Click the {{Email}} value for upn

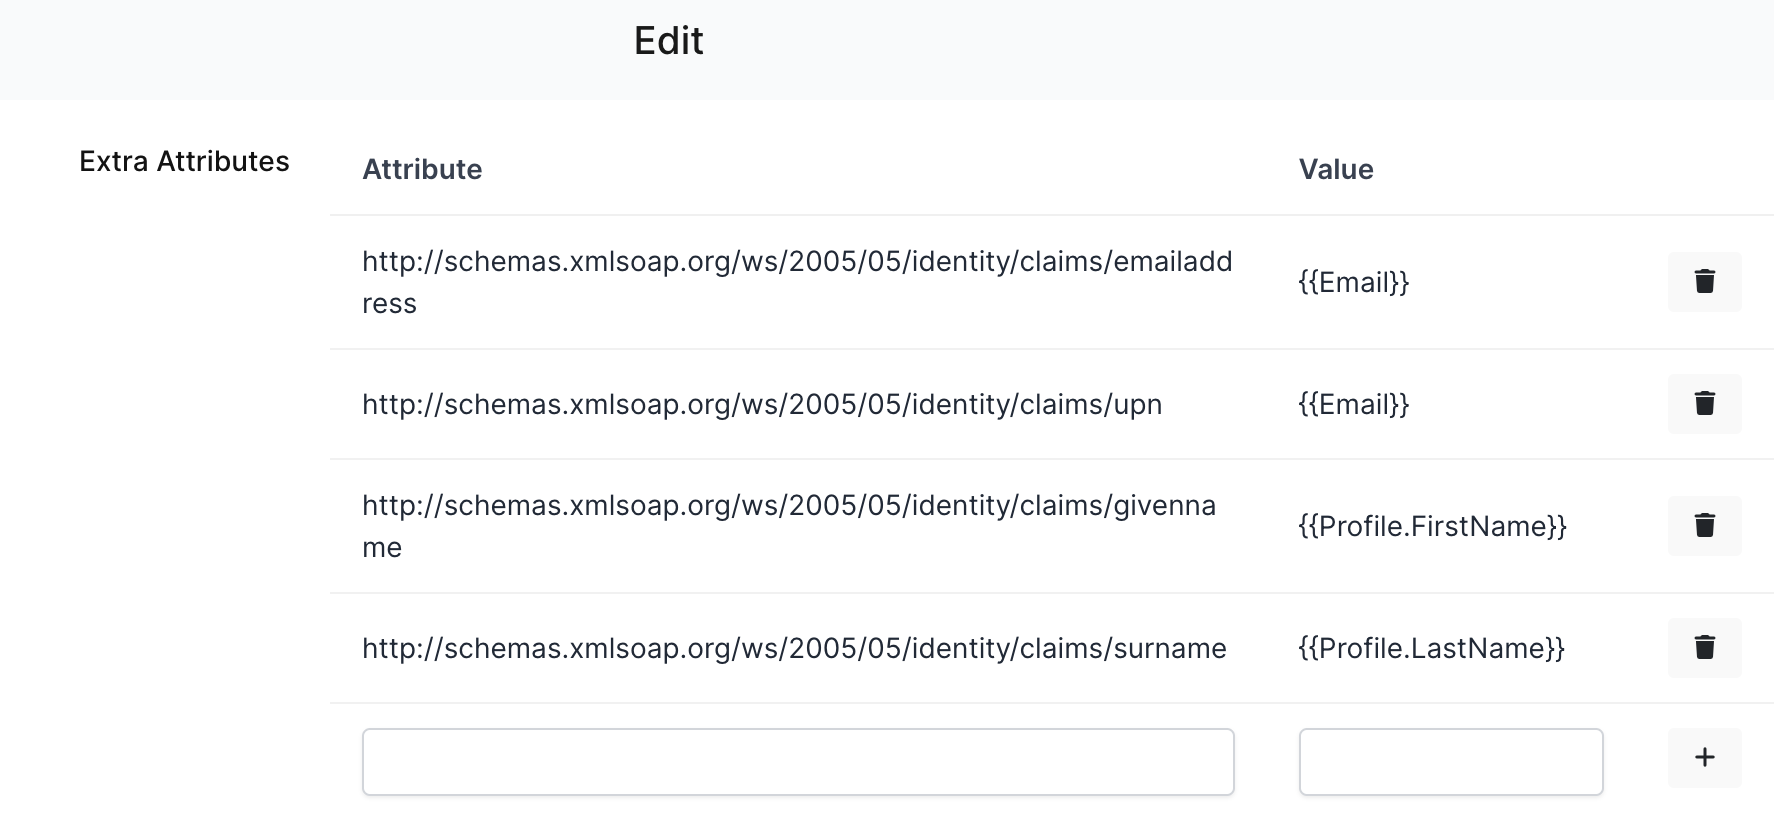[x=1353, y=404]
